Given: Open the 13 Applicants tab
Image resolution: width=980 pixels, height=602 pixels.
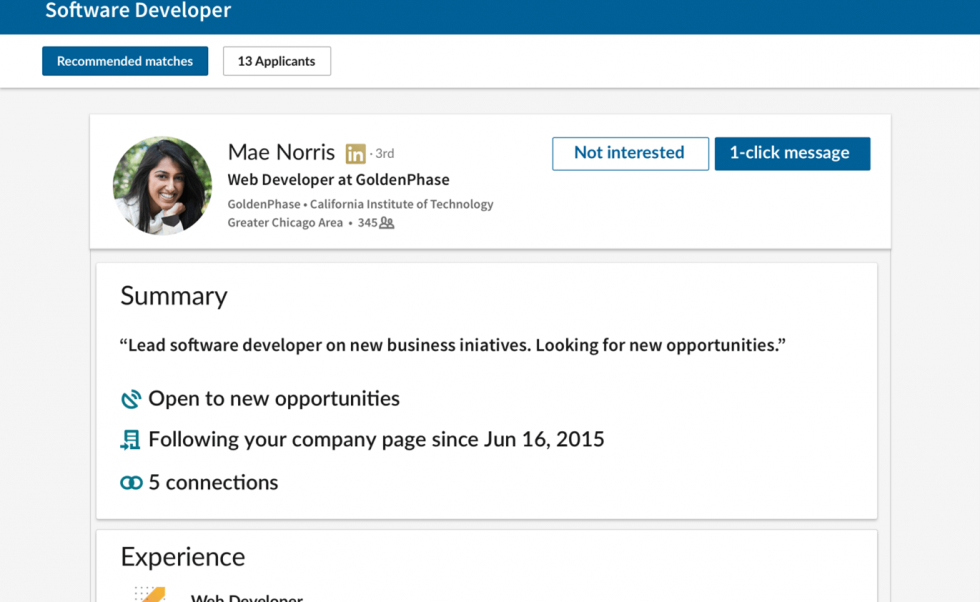Looking at the screenshot, I should click(x=276, y=61).
